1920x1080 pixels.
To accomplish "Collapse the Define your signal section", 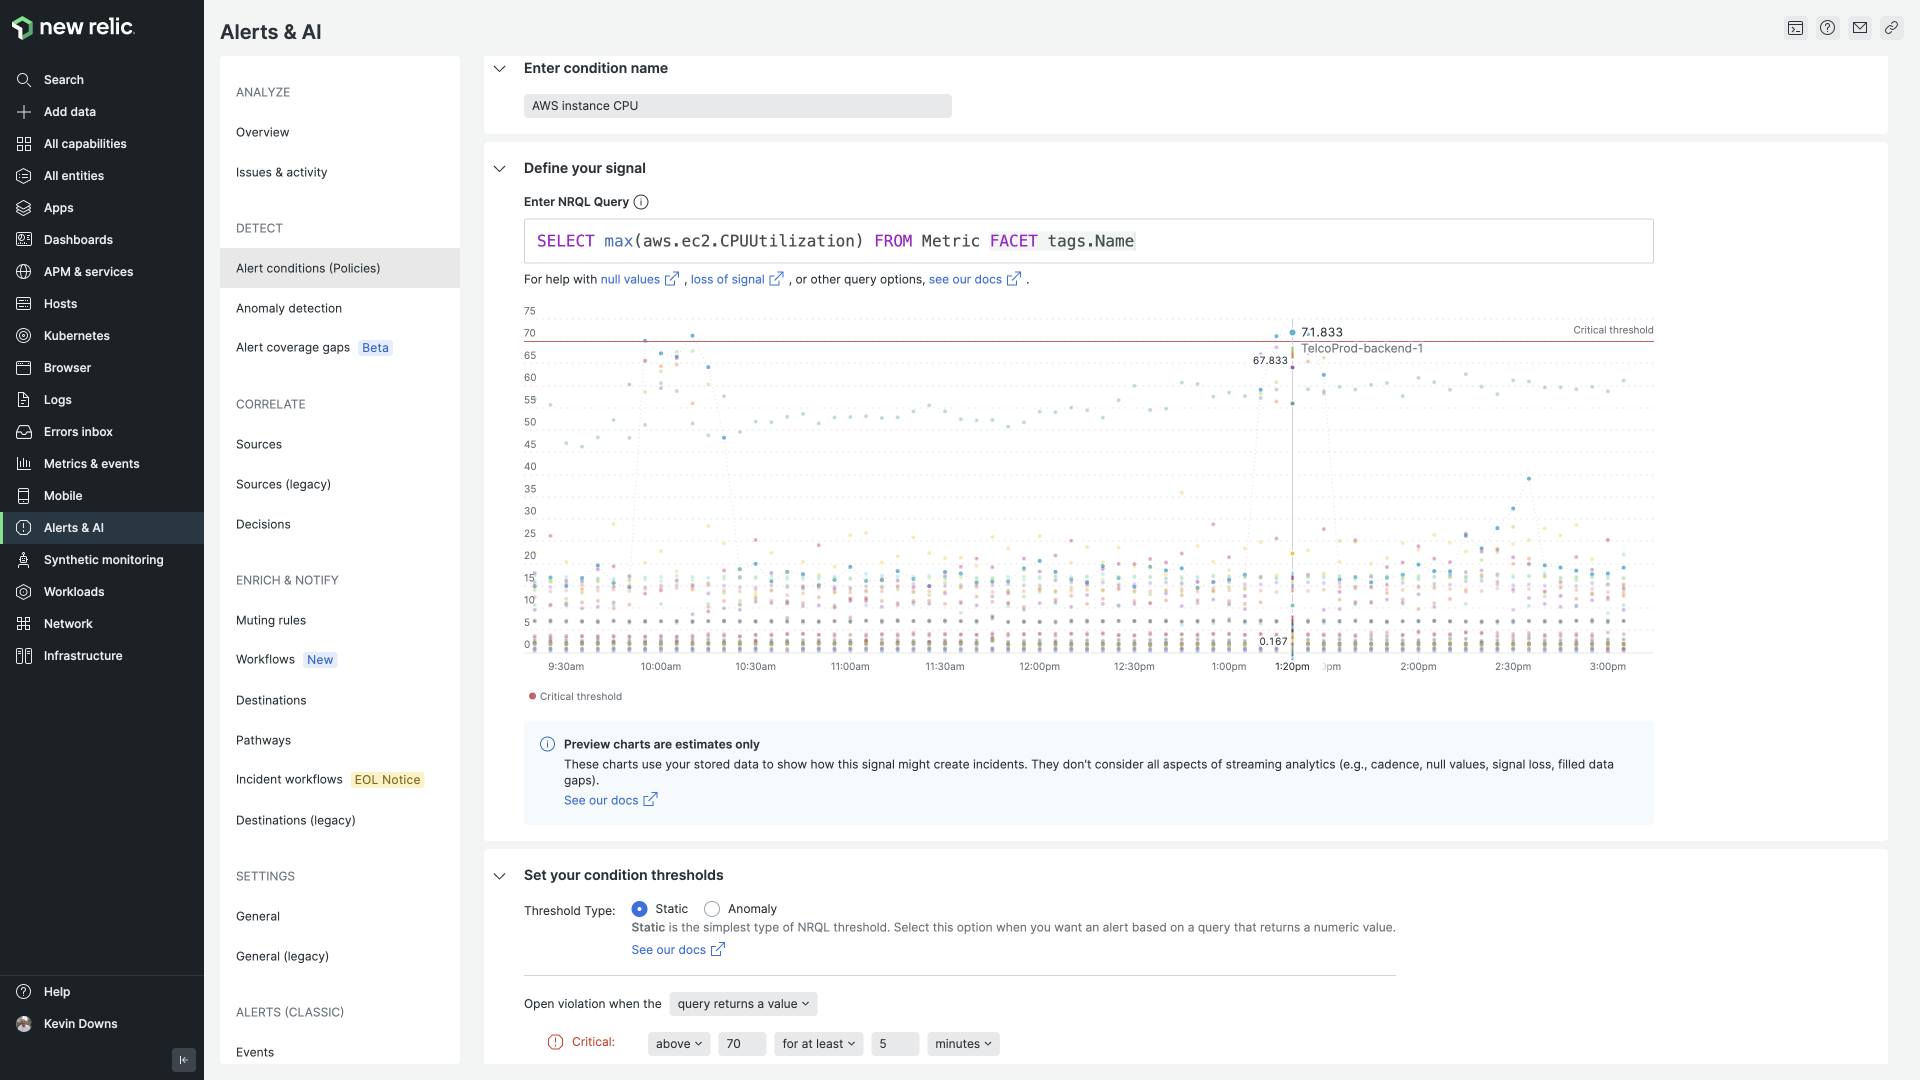I will pyautogui.click(x=499, y=168).
